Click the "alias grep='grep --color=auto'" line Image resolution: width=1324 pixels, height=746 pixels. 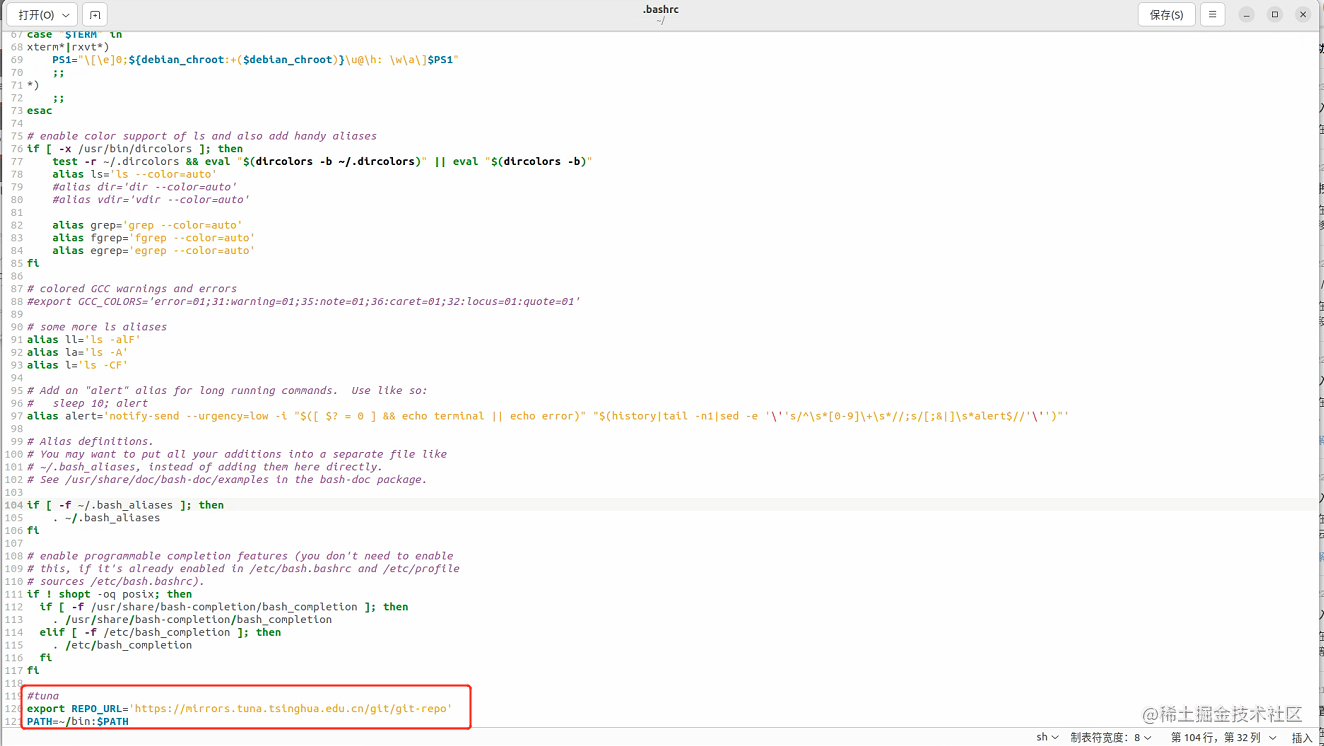(x=147, y=225)
